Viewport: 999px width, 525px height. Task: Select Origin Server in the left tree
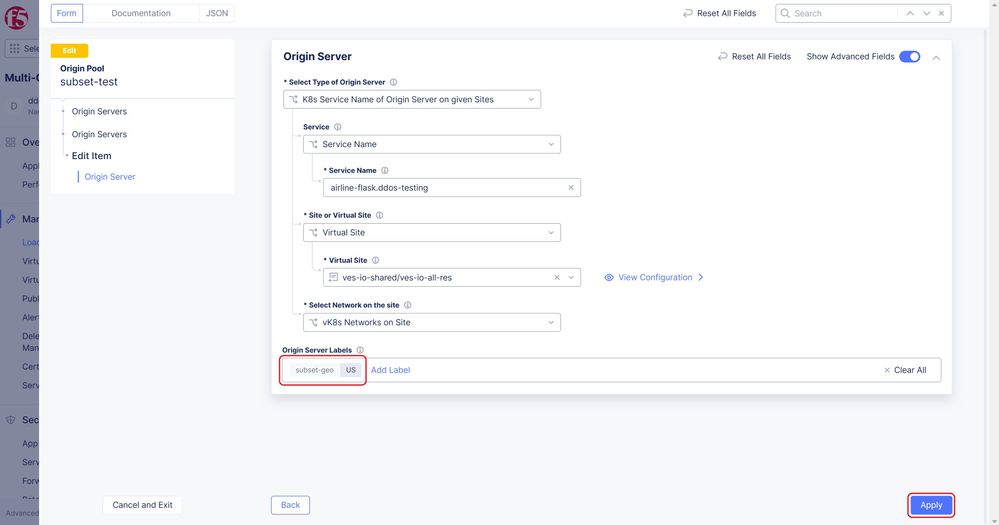(x=110, y=177)
